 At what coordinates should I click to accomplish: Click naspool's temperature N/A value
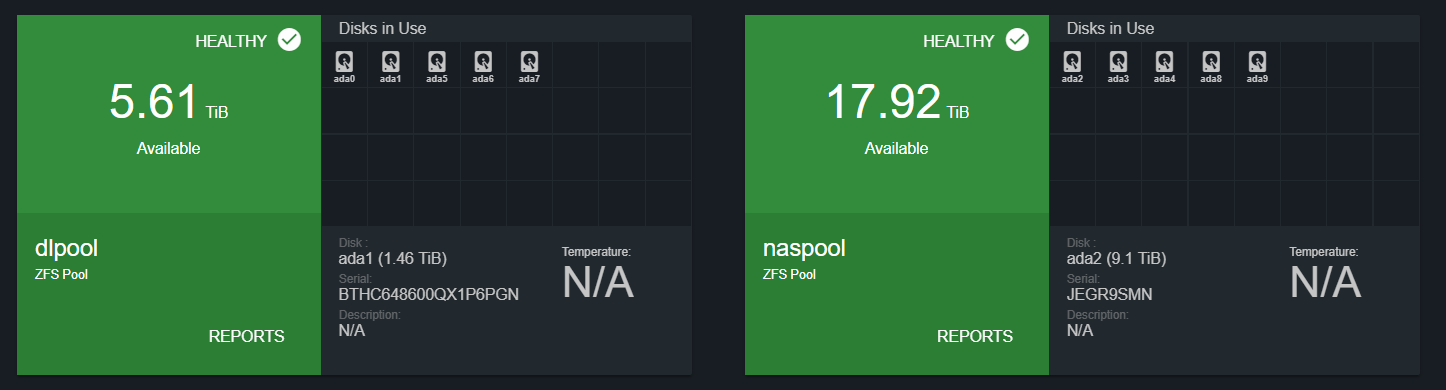1326,283
